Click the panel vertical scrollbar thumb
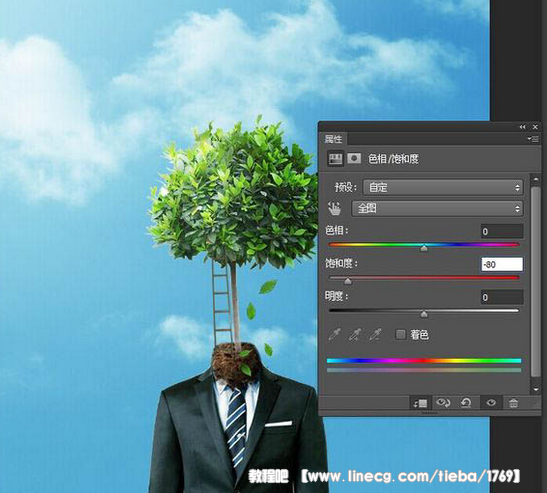The height and width of the screenshot is (493, 547). point(535,282)
